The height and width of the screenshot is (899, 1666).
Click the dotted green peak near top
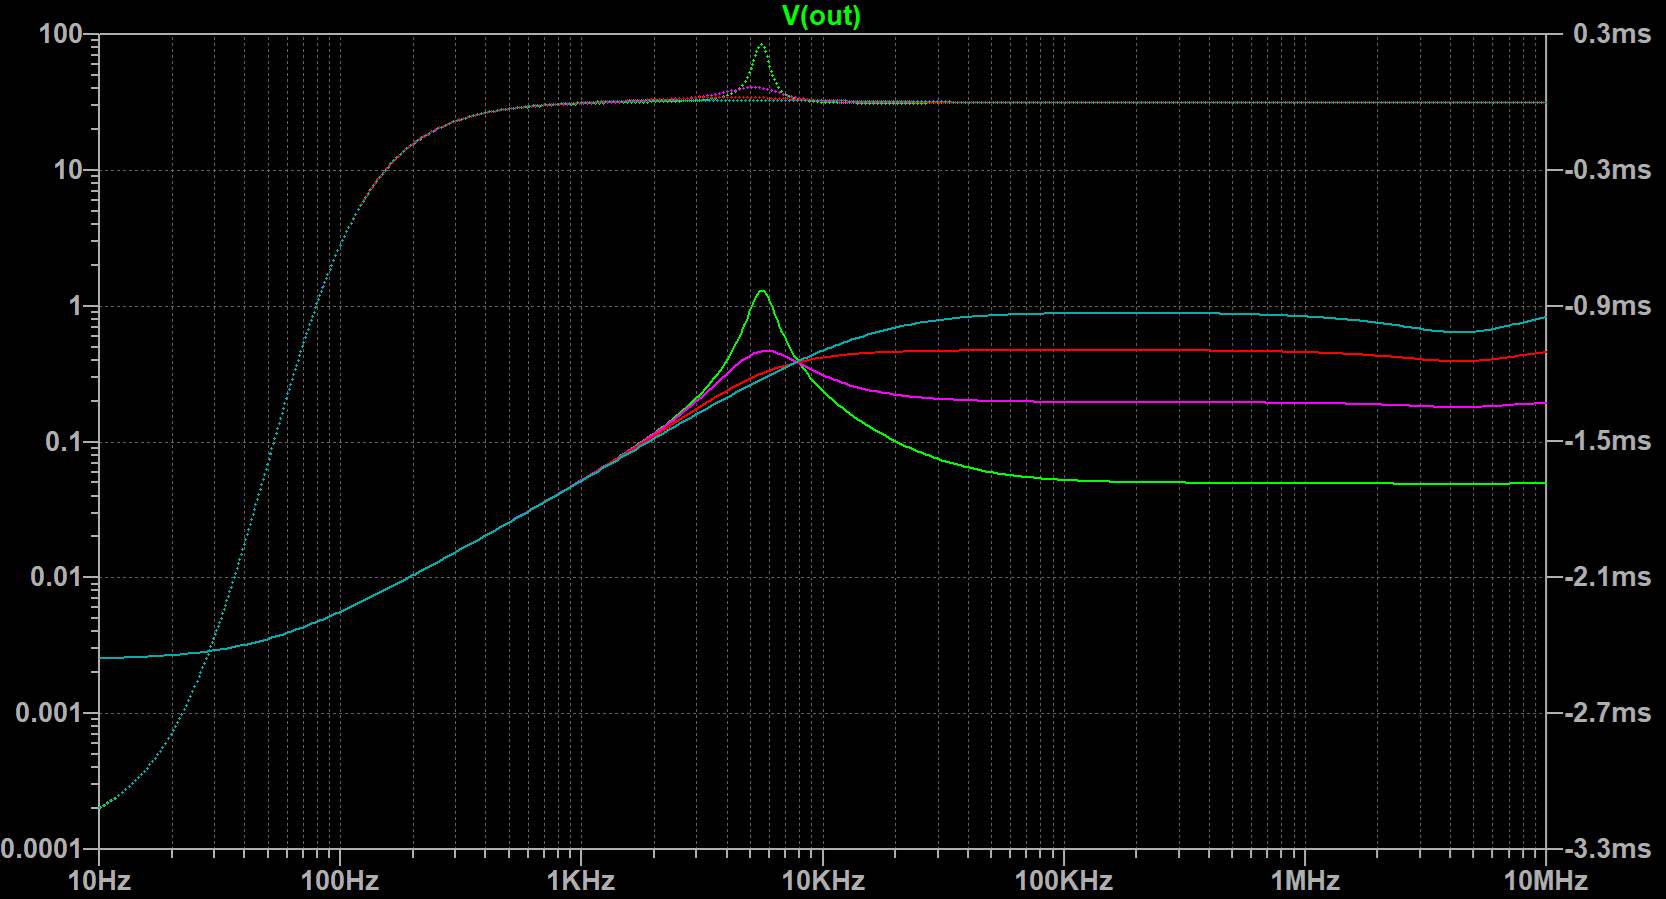pos(761,46)
